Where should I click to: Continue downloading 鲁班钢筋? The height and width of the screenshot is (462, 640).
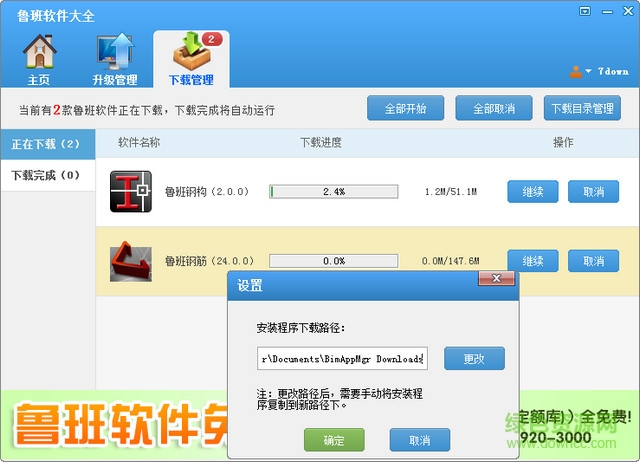click(533, 261)
